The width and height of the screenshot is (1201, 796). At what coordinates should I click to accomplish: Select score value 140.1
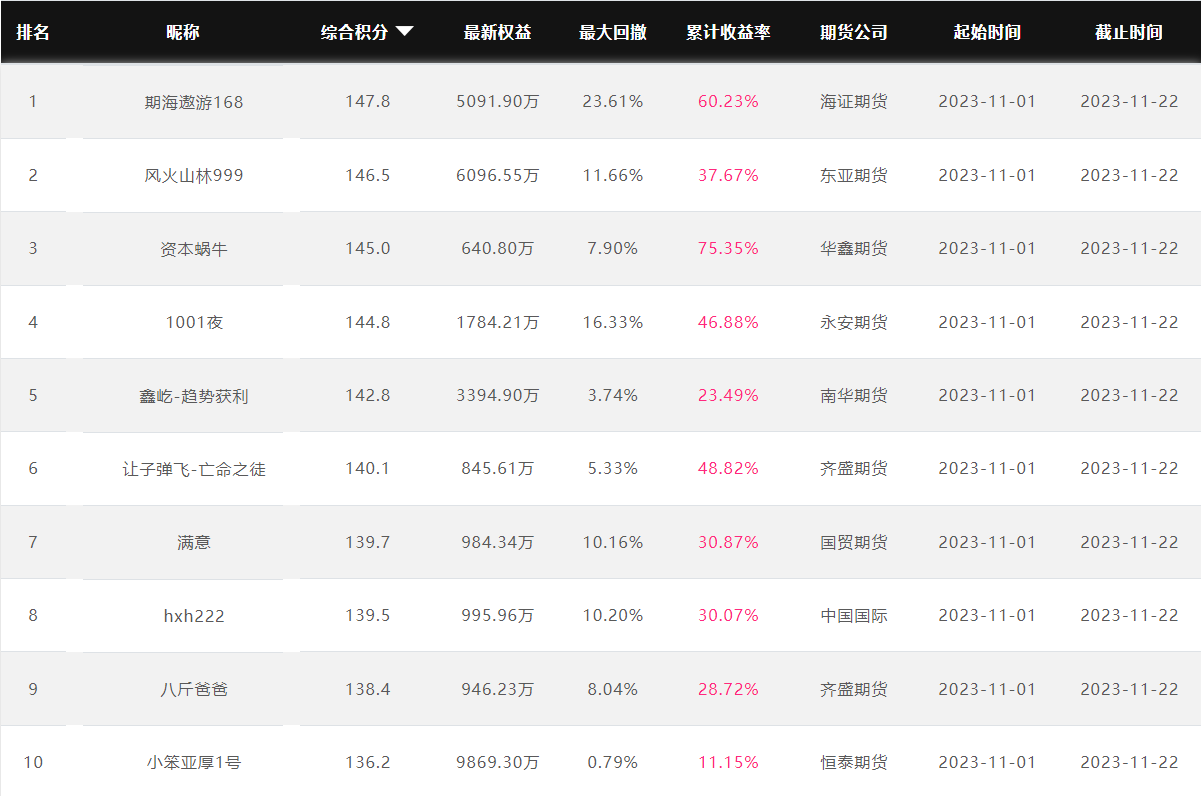click(367, 468)
